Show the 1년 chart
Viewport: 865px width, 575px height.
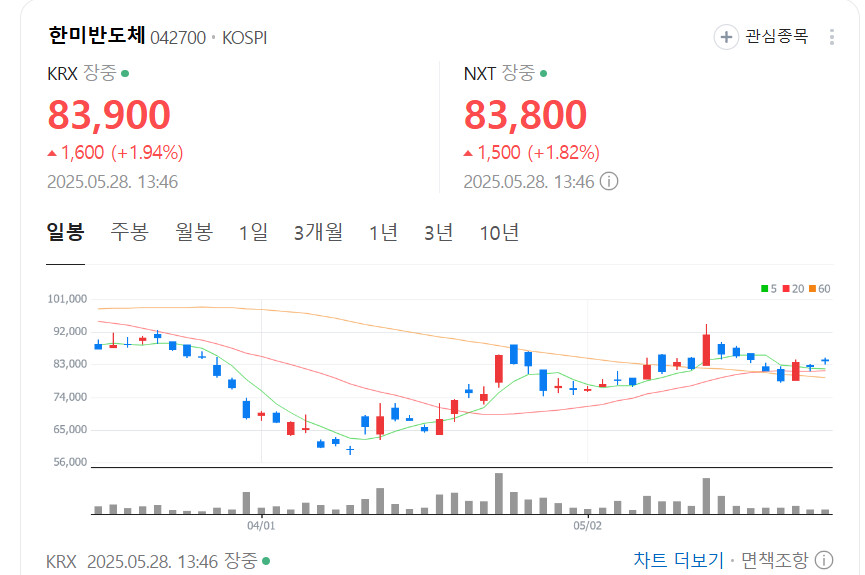383,232
